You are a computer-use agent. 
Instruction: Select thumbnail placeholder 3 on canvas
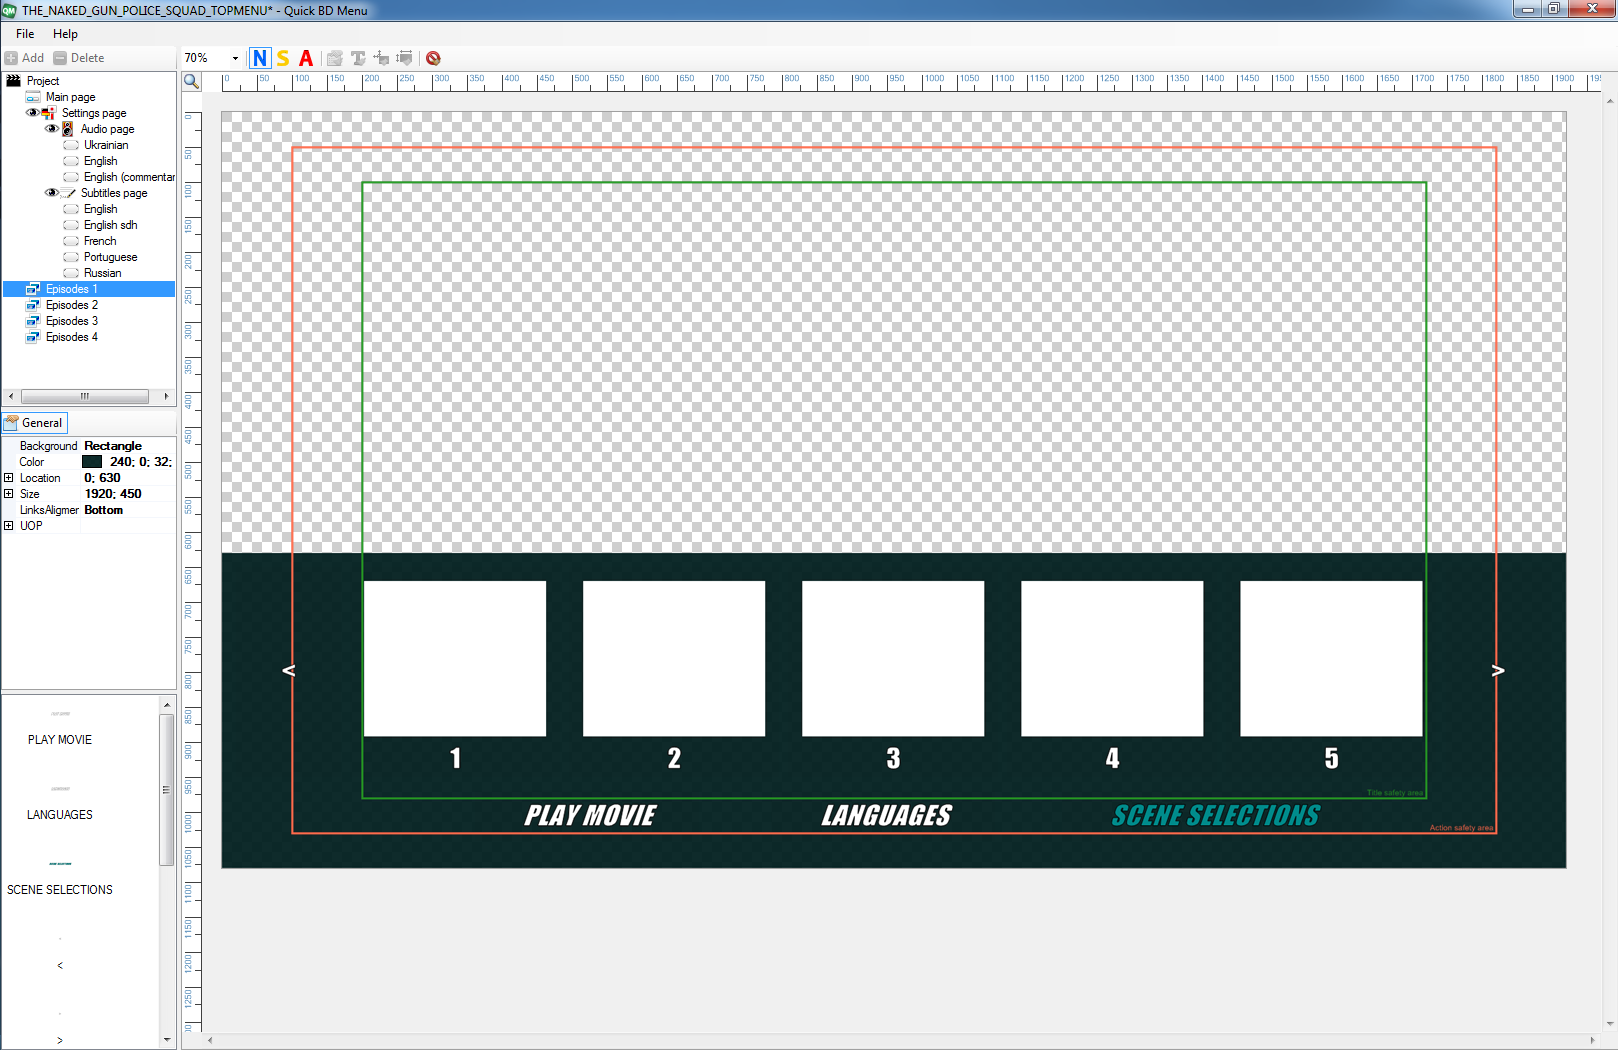coord(893,659)
